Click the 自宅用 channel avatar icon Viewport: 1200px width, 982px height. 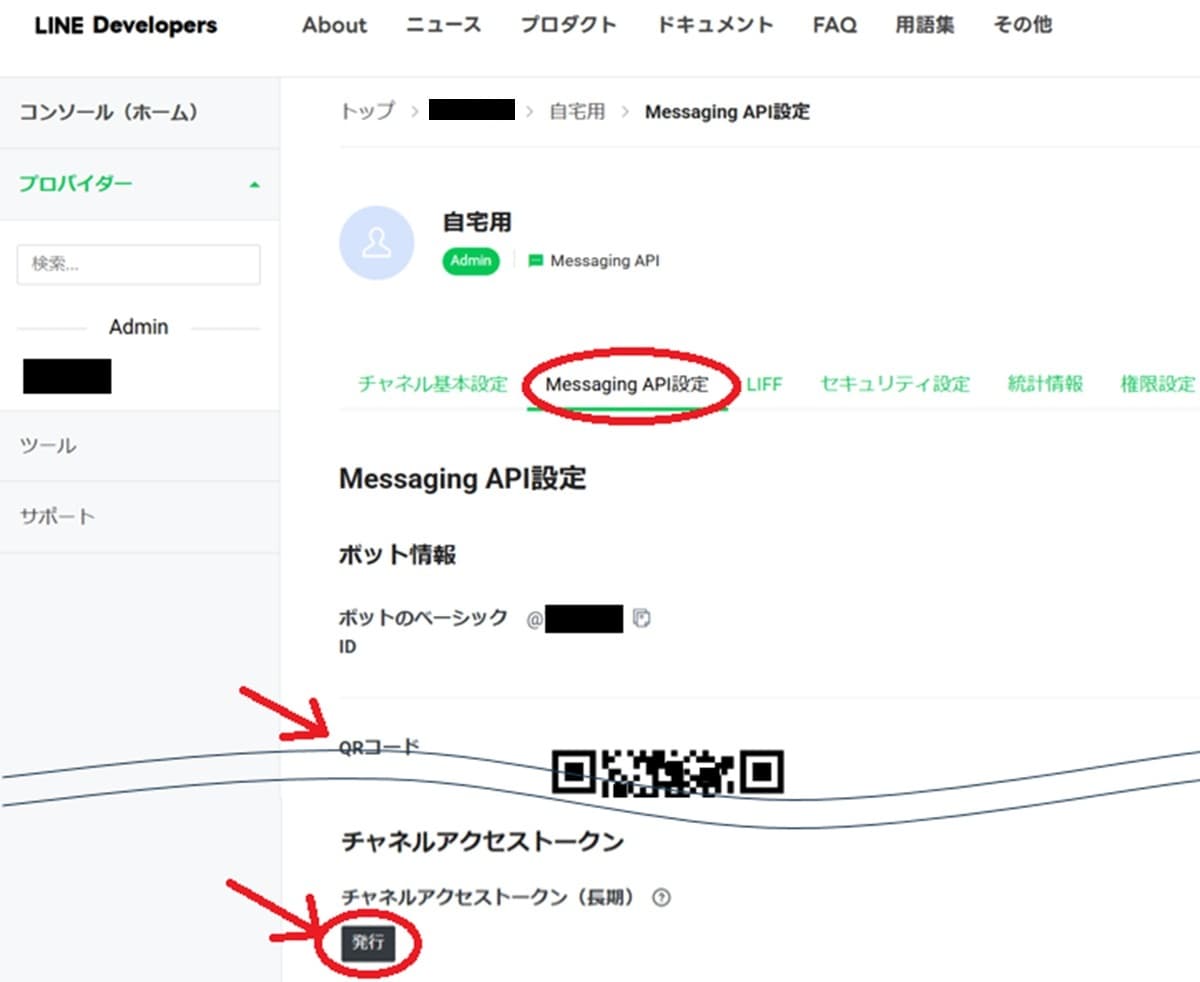[x=376, y=242]
